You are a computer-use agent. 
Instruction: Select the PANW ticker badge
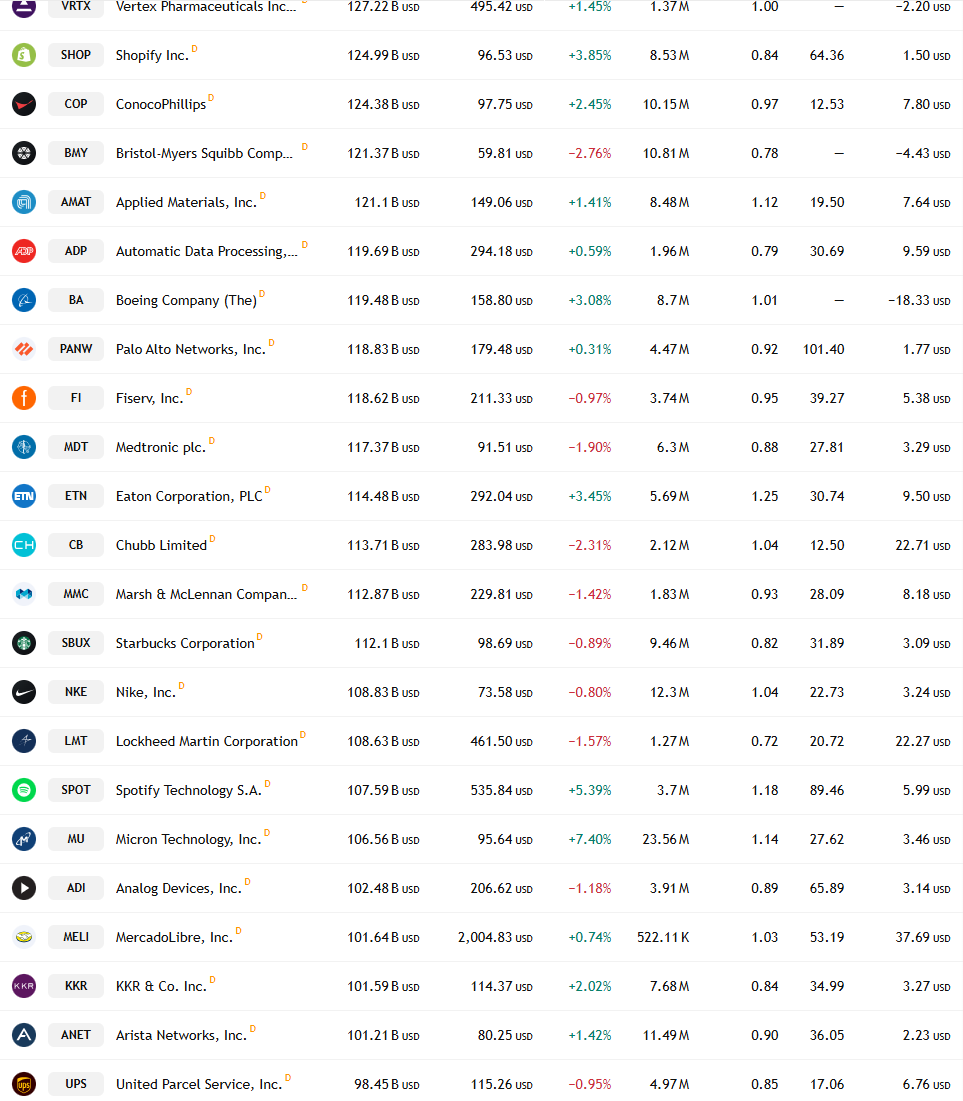(76, 349)
